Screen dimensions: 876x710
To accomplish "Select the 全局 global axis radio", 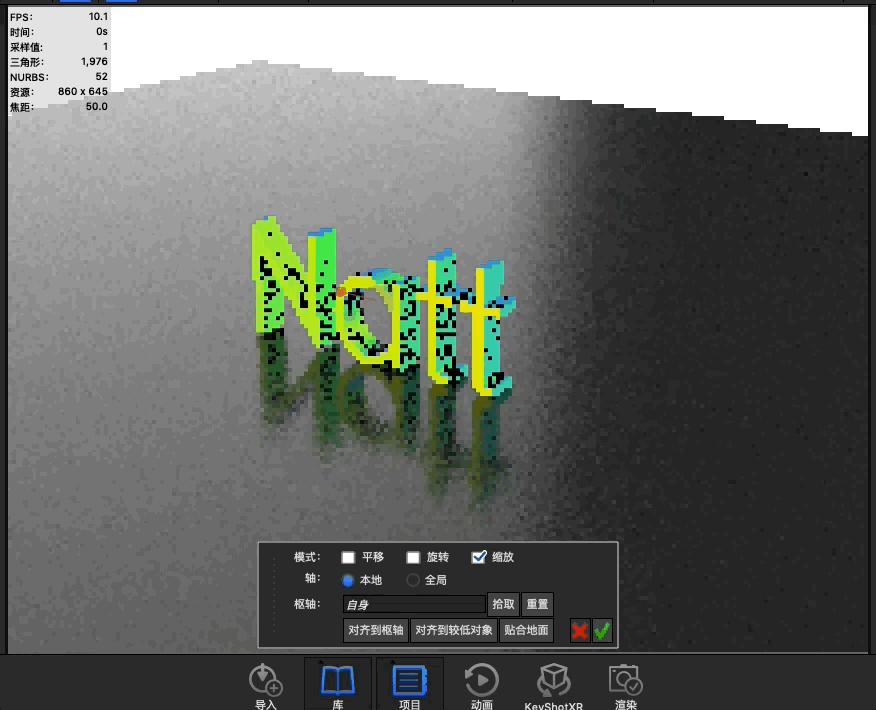I will pyautogui.click(x=413, y=580).
